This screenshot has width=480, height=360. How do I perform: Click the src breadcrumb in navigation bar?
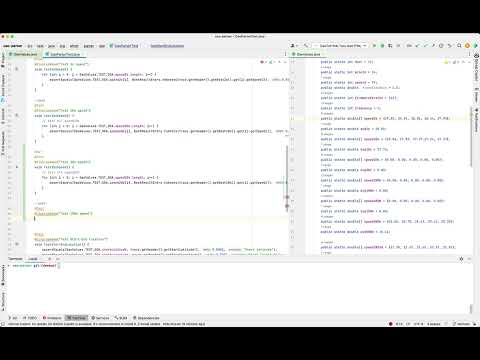click(x=30, y=46)
